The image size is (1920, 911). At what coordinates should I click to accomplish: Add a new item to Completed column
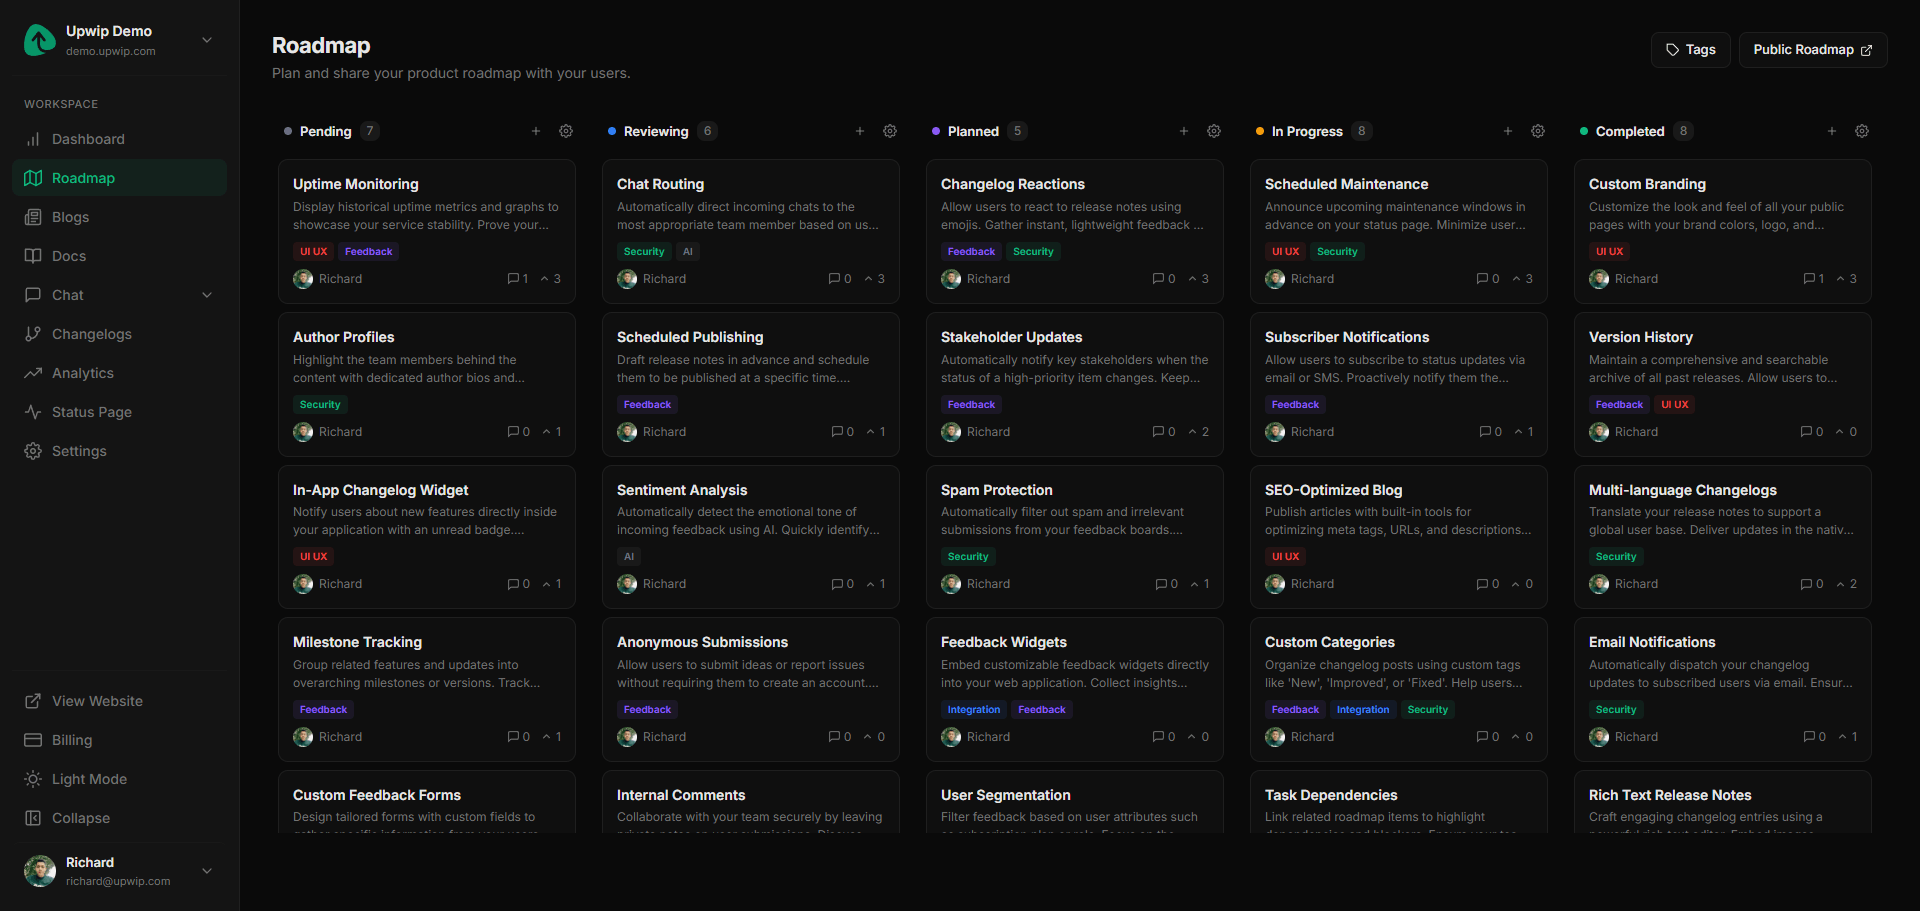[x=1832, y=131]
